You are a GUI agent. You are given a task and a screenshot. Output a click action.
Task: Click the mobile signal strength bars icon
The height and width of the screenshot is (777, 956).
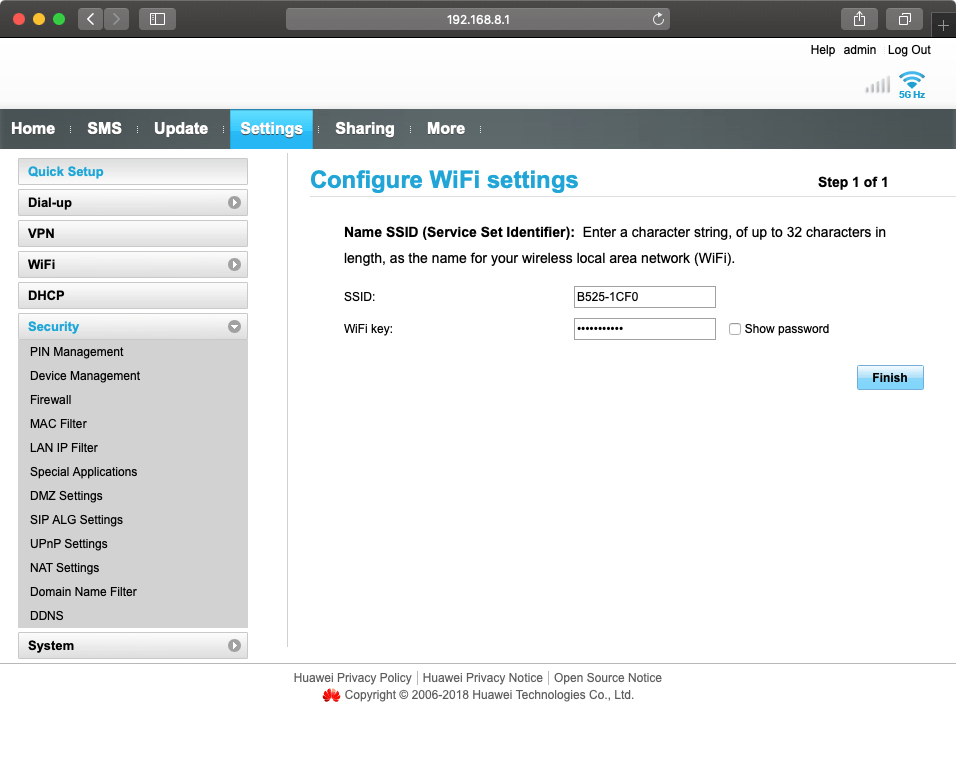coord(877,86)
